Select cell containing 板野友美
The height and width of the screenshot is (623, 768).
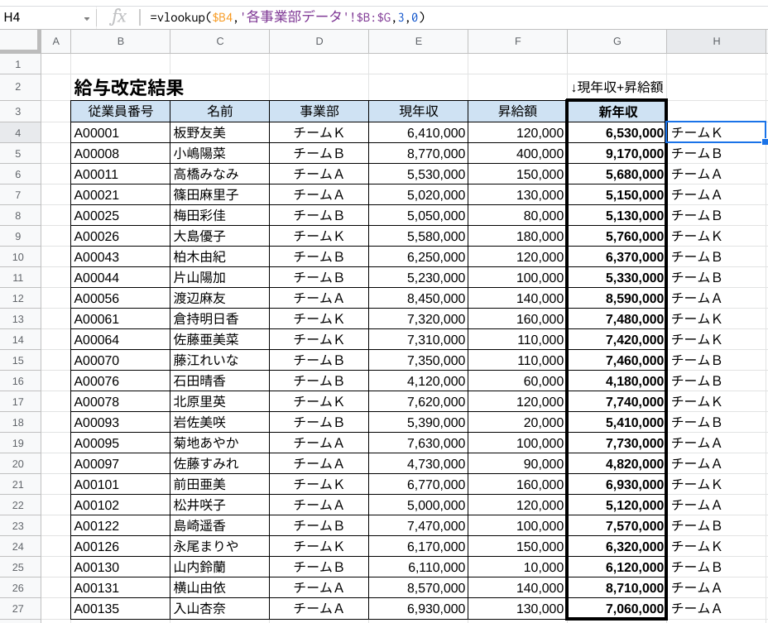coord(219,132)
